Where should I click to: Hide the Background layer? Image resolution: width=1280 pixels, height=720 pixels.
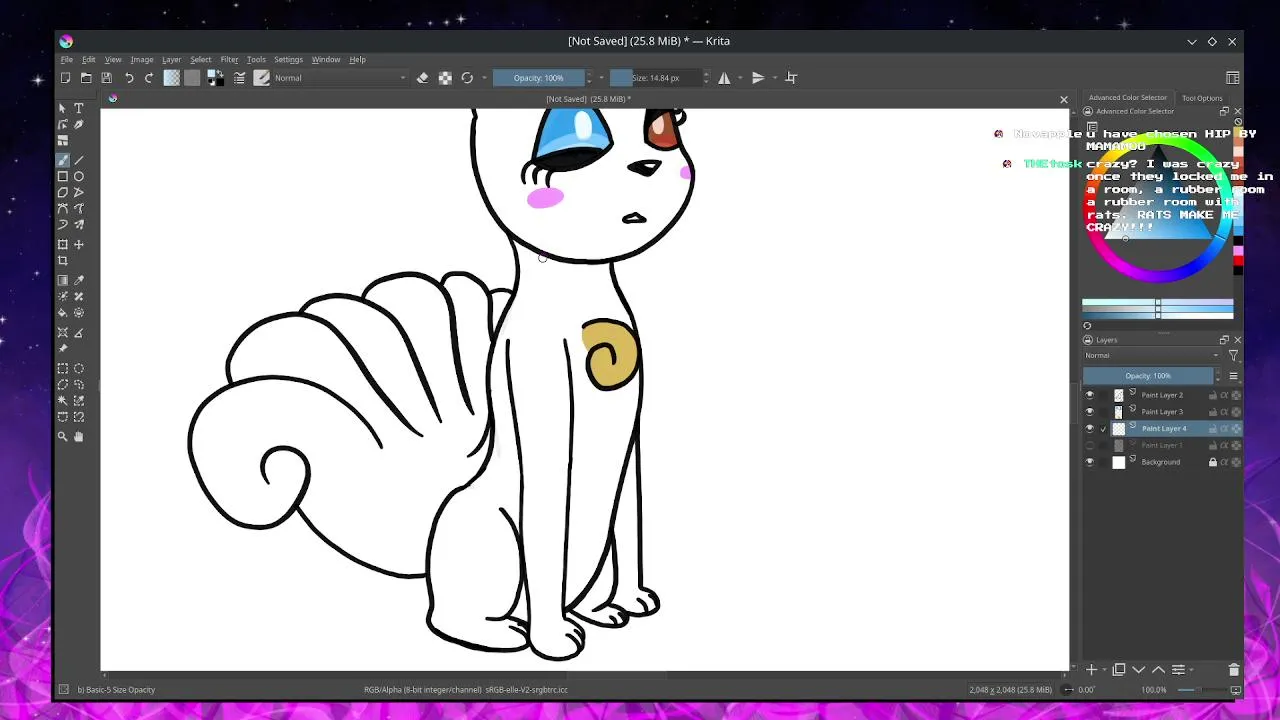pyautogui.click(x=1090, y=462)
